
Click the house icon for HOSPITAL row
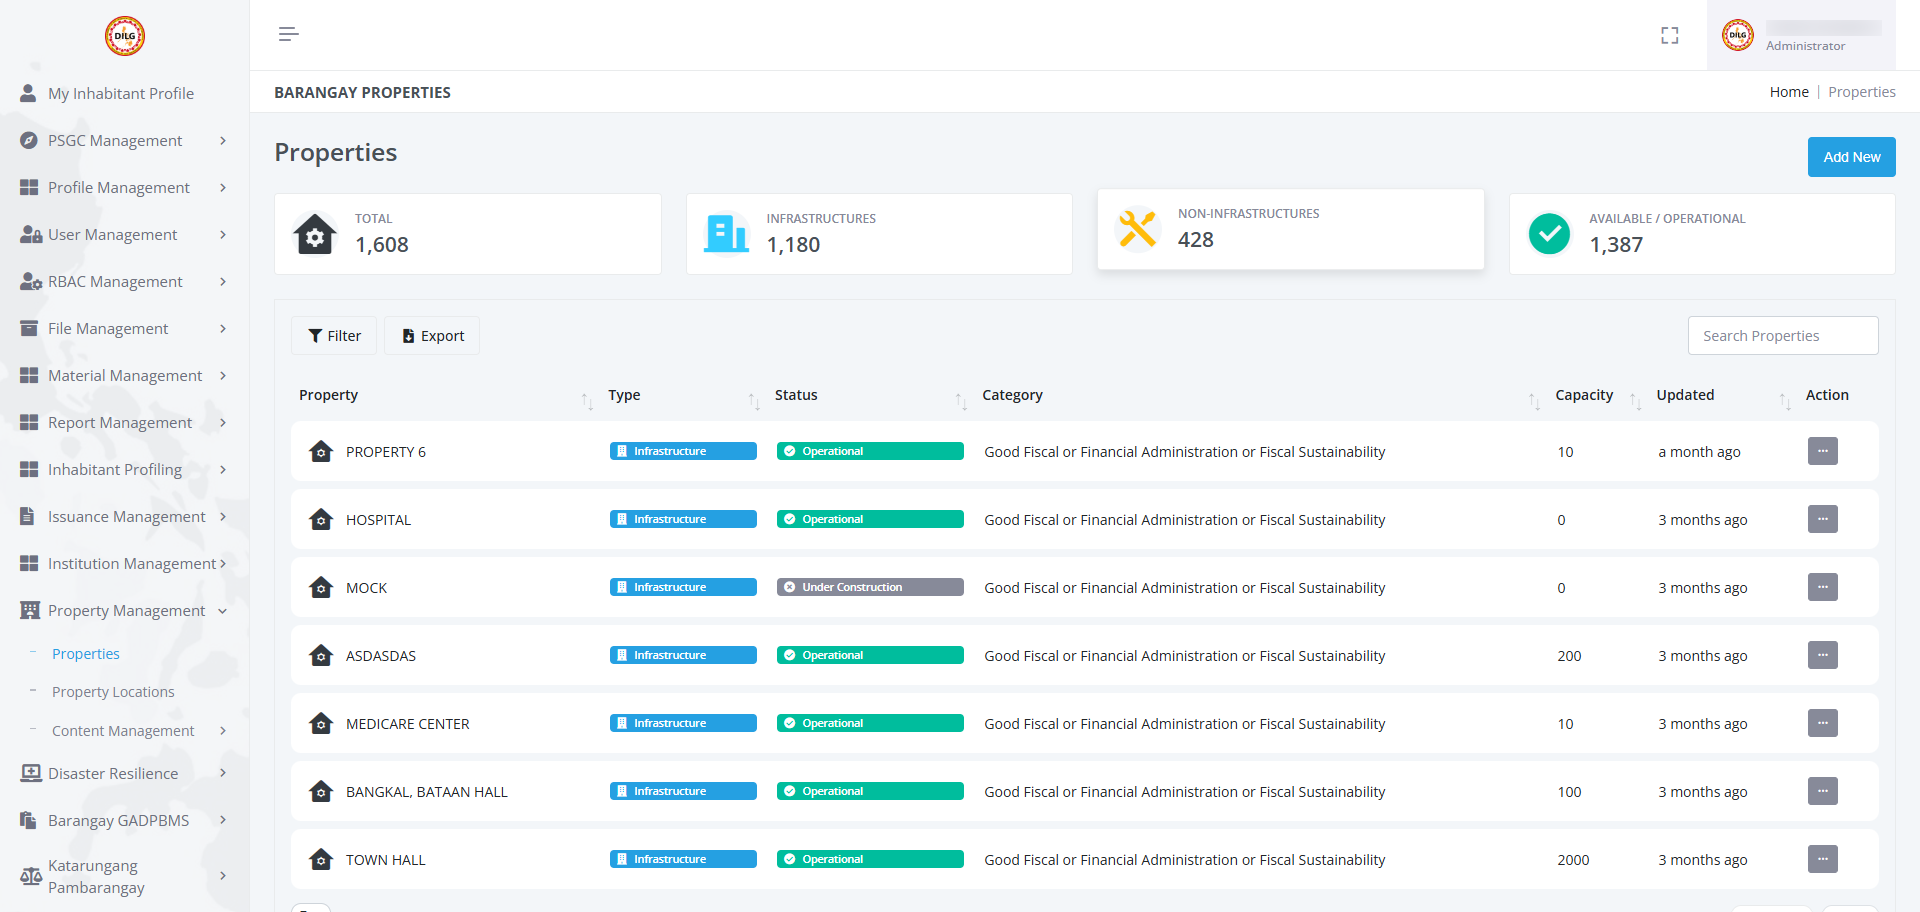point(321,519)
